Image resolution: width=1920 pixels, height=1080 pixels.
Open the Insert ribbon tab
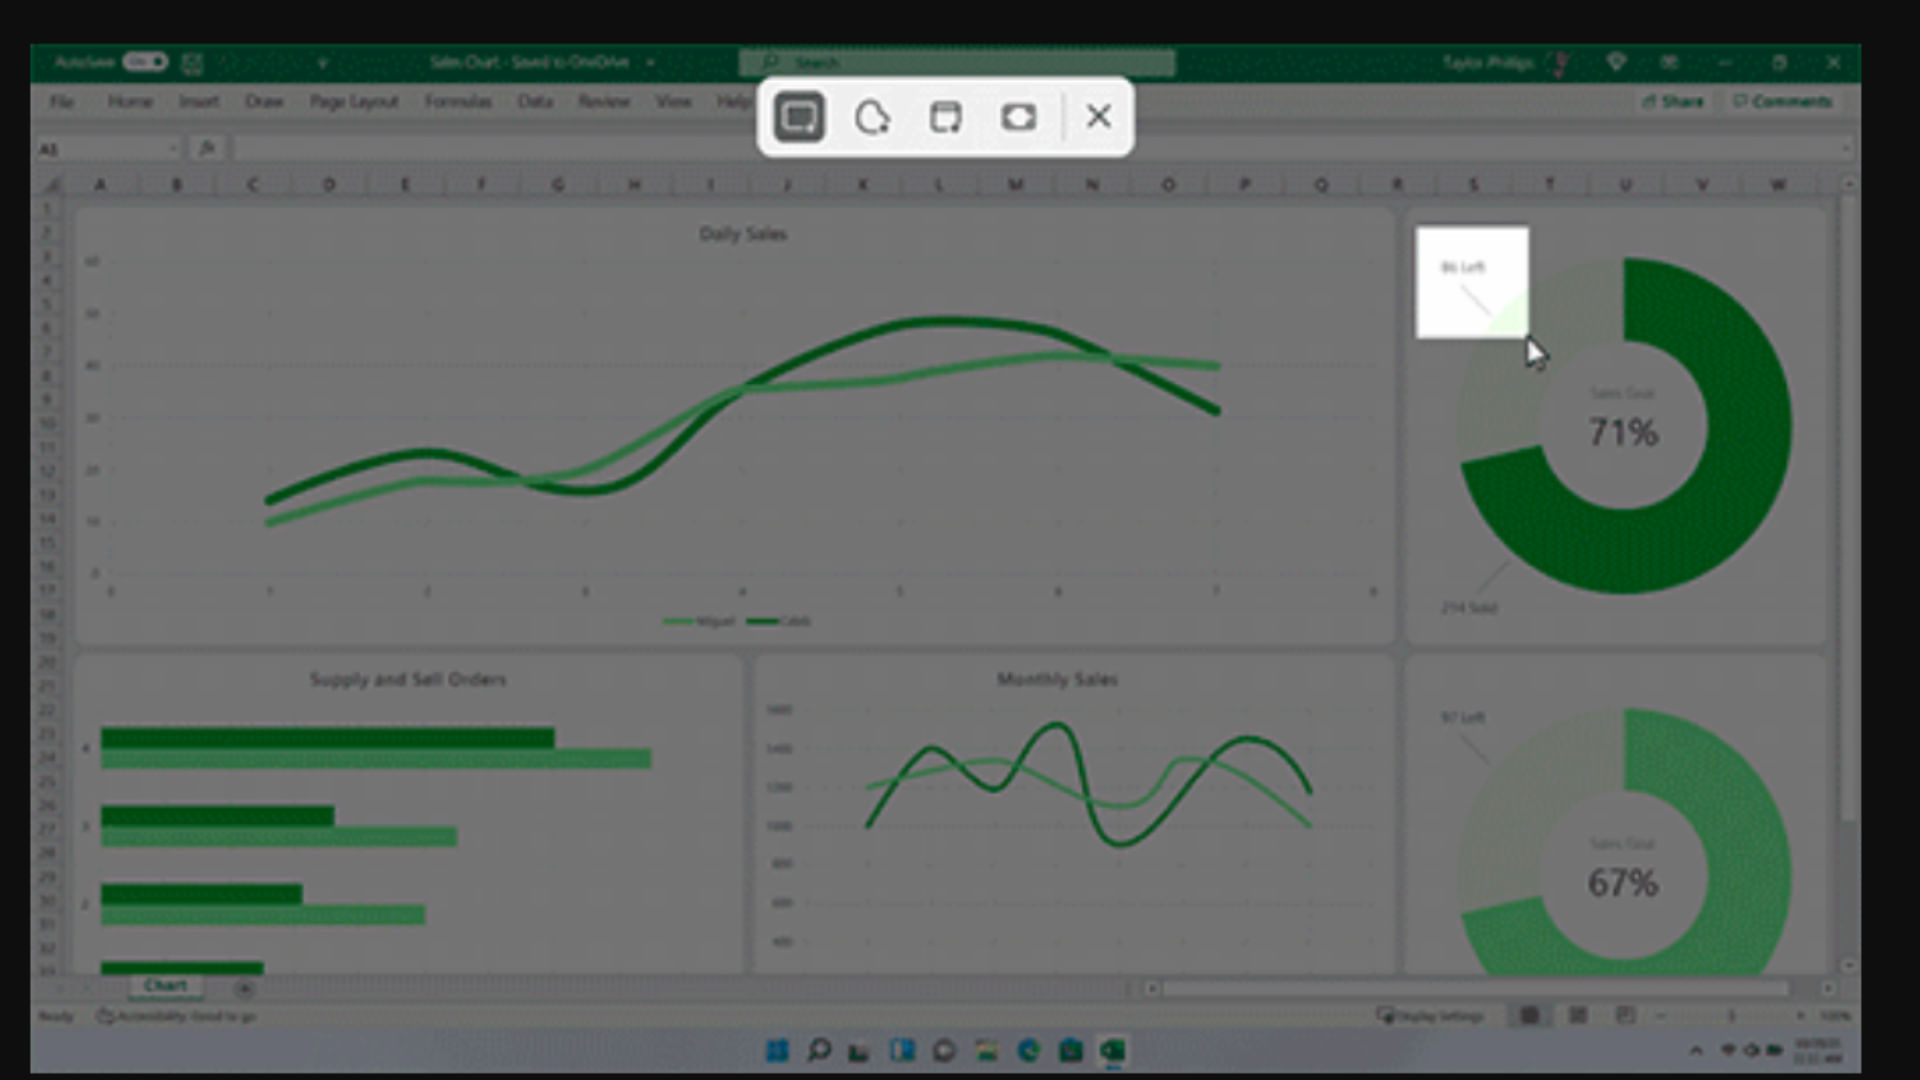tap(198, 101)
